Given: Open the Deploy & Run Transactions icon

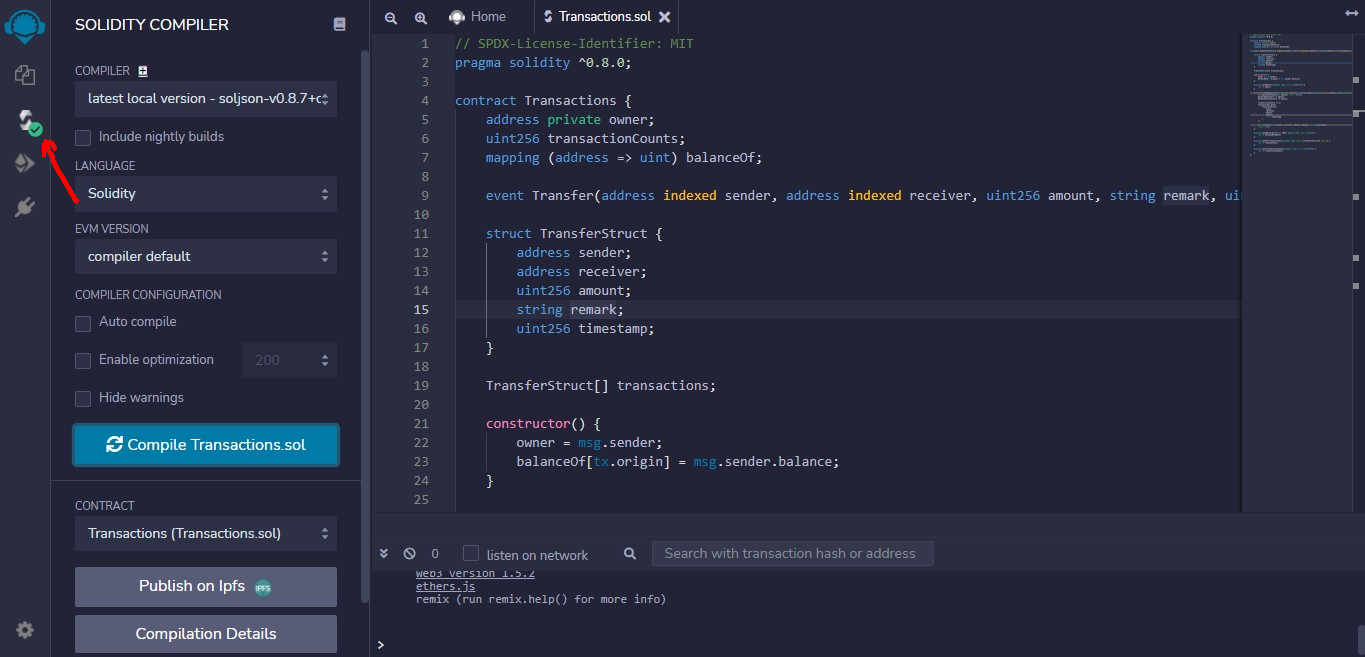Looking at the screenshot, I should coord(25,164).
